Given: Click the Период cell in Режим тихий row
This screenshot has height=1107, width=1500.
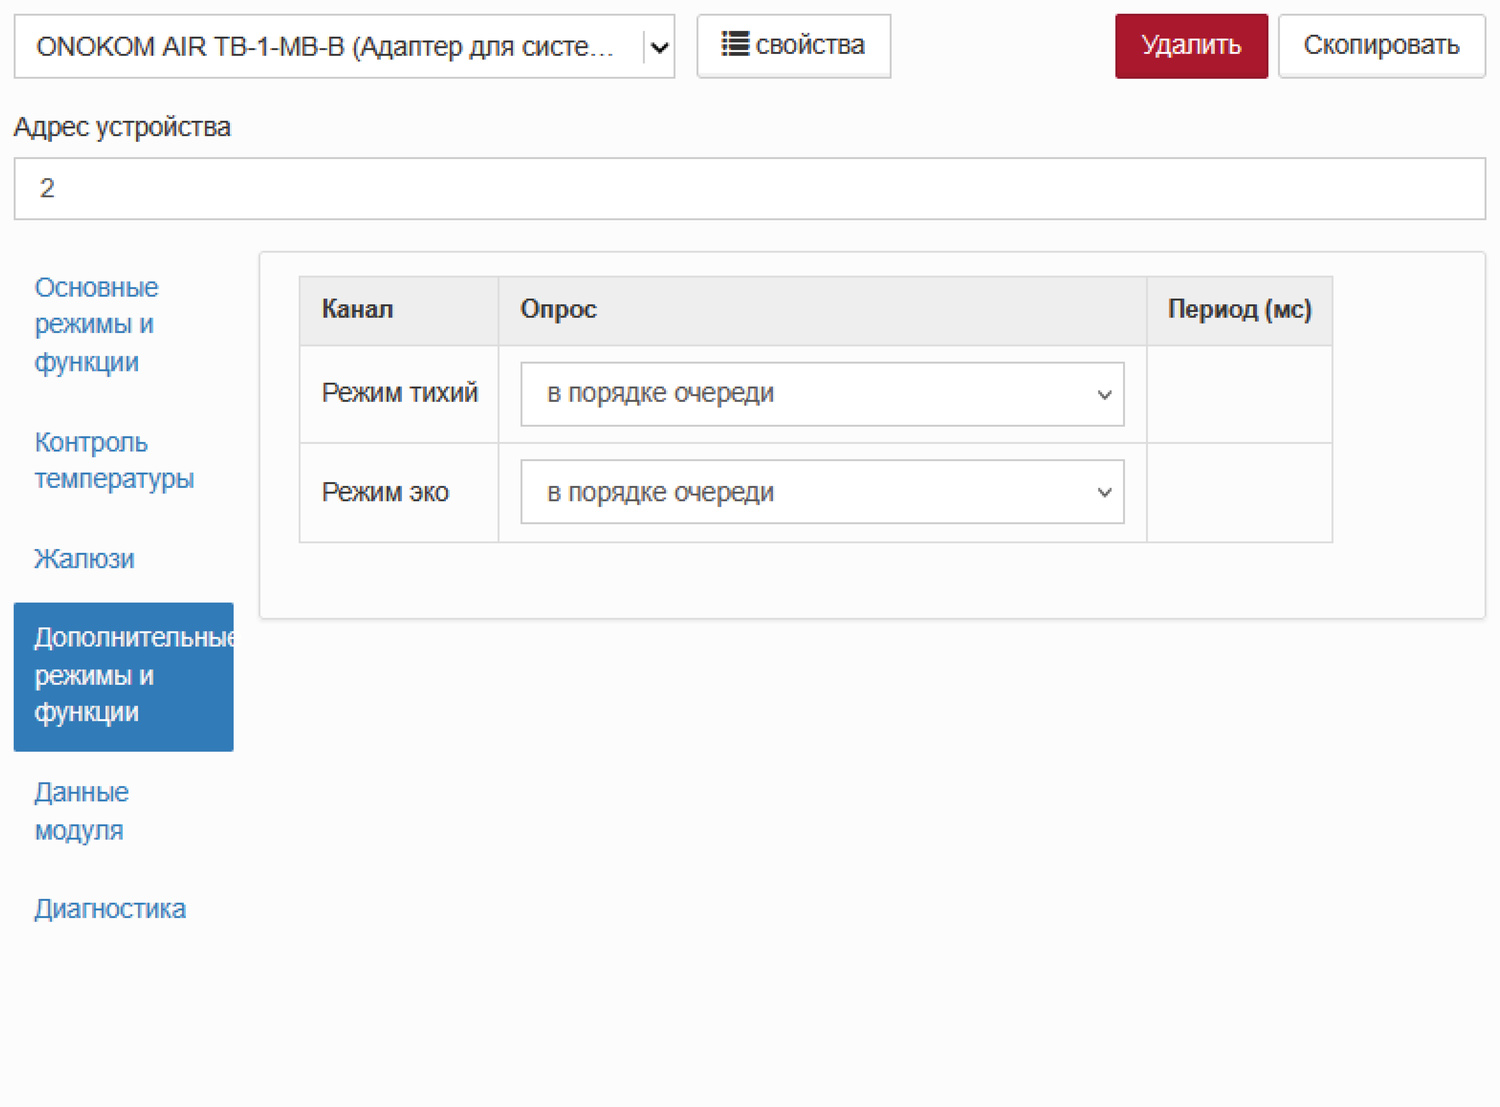Looking at the screenshot, I should pyautogui.click(x=1239, y=395).
